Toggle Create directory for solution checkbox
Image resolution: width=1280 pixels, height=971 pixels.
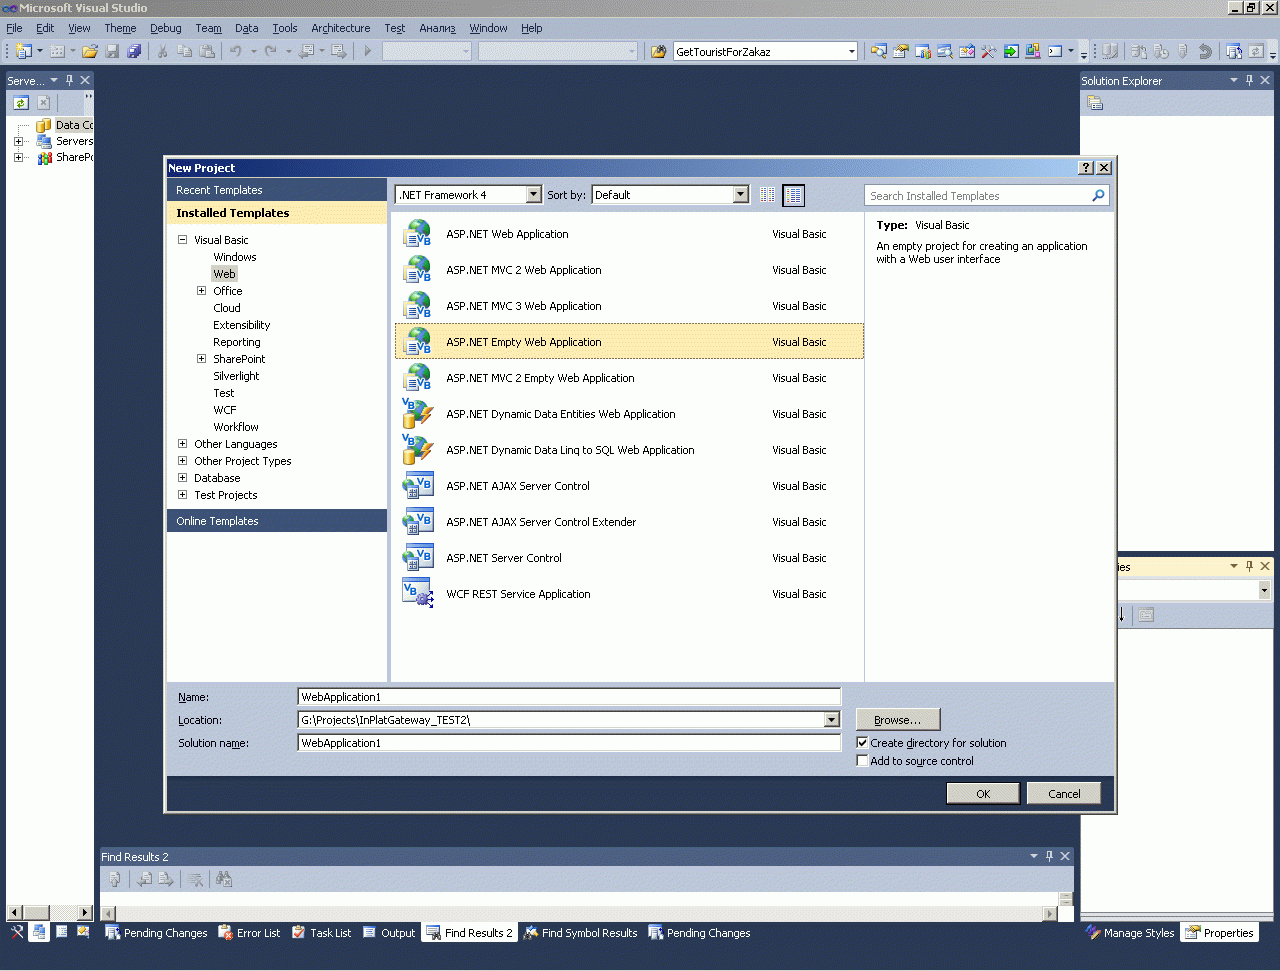pos(862,743)
